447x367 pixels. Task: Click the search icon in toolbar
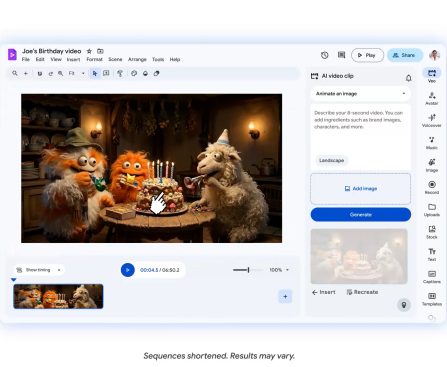[x=15, y=73]
